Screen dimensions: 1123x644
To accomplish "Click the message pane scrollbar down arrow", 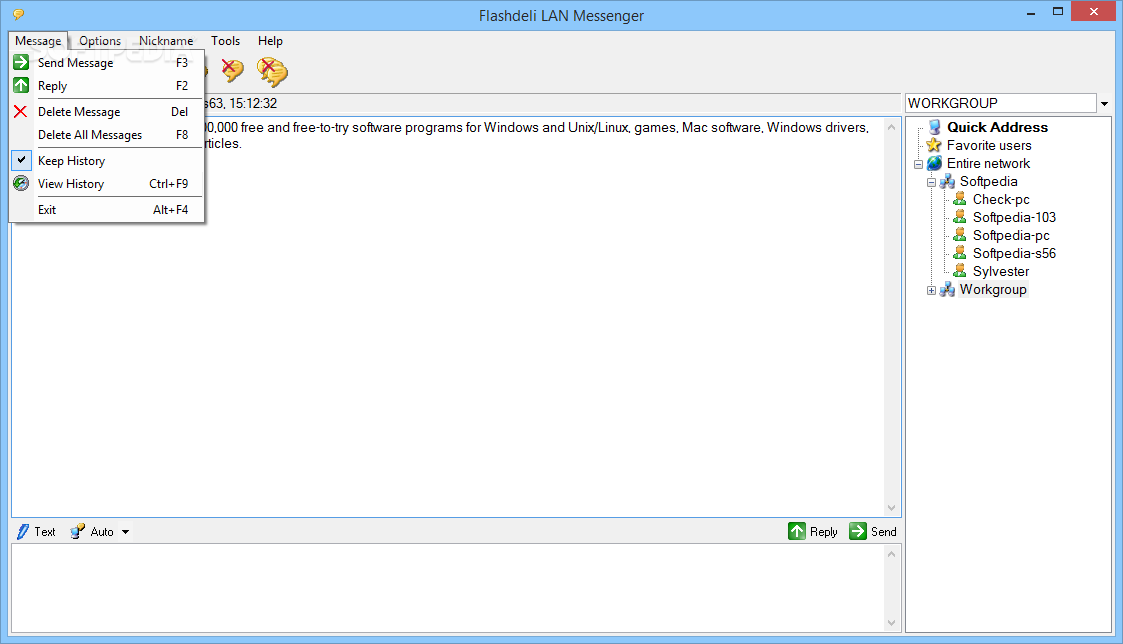I will click(x=891, y=508).
